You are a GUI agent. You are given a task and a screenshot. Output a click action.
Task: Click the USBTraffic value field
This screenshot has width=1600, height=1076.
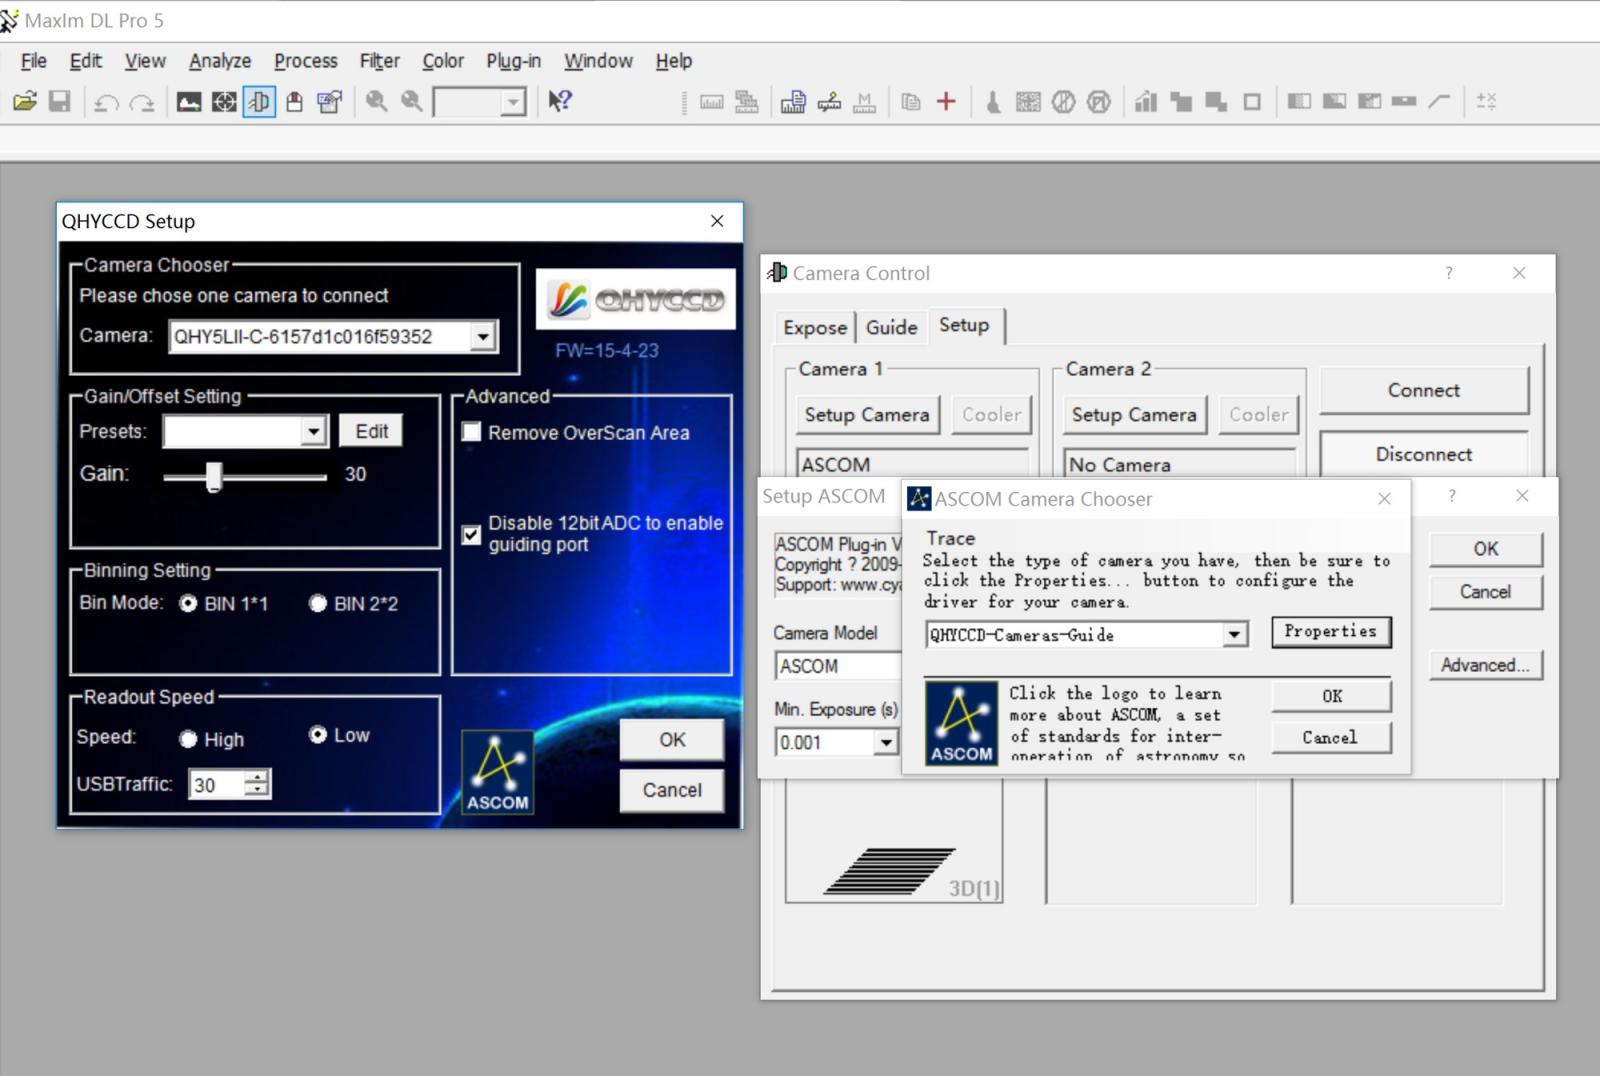coord(217,784)
